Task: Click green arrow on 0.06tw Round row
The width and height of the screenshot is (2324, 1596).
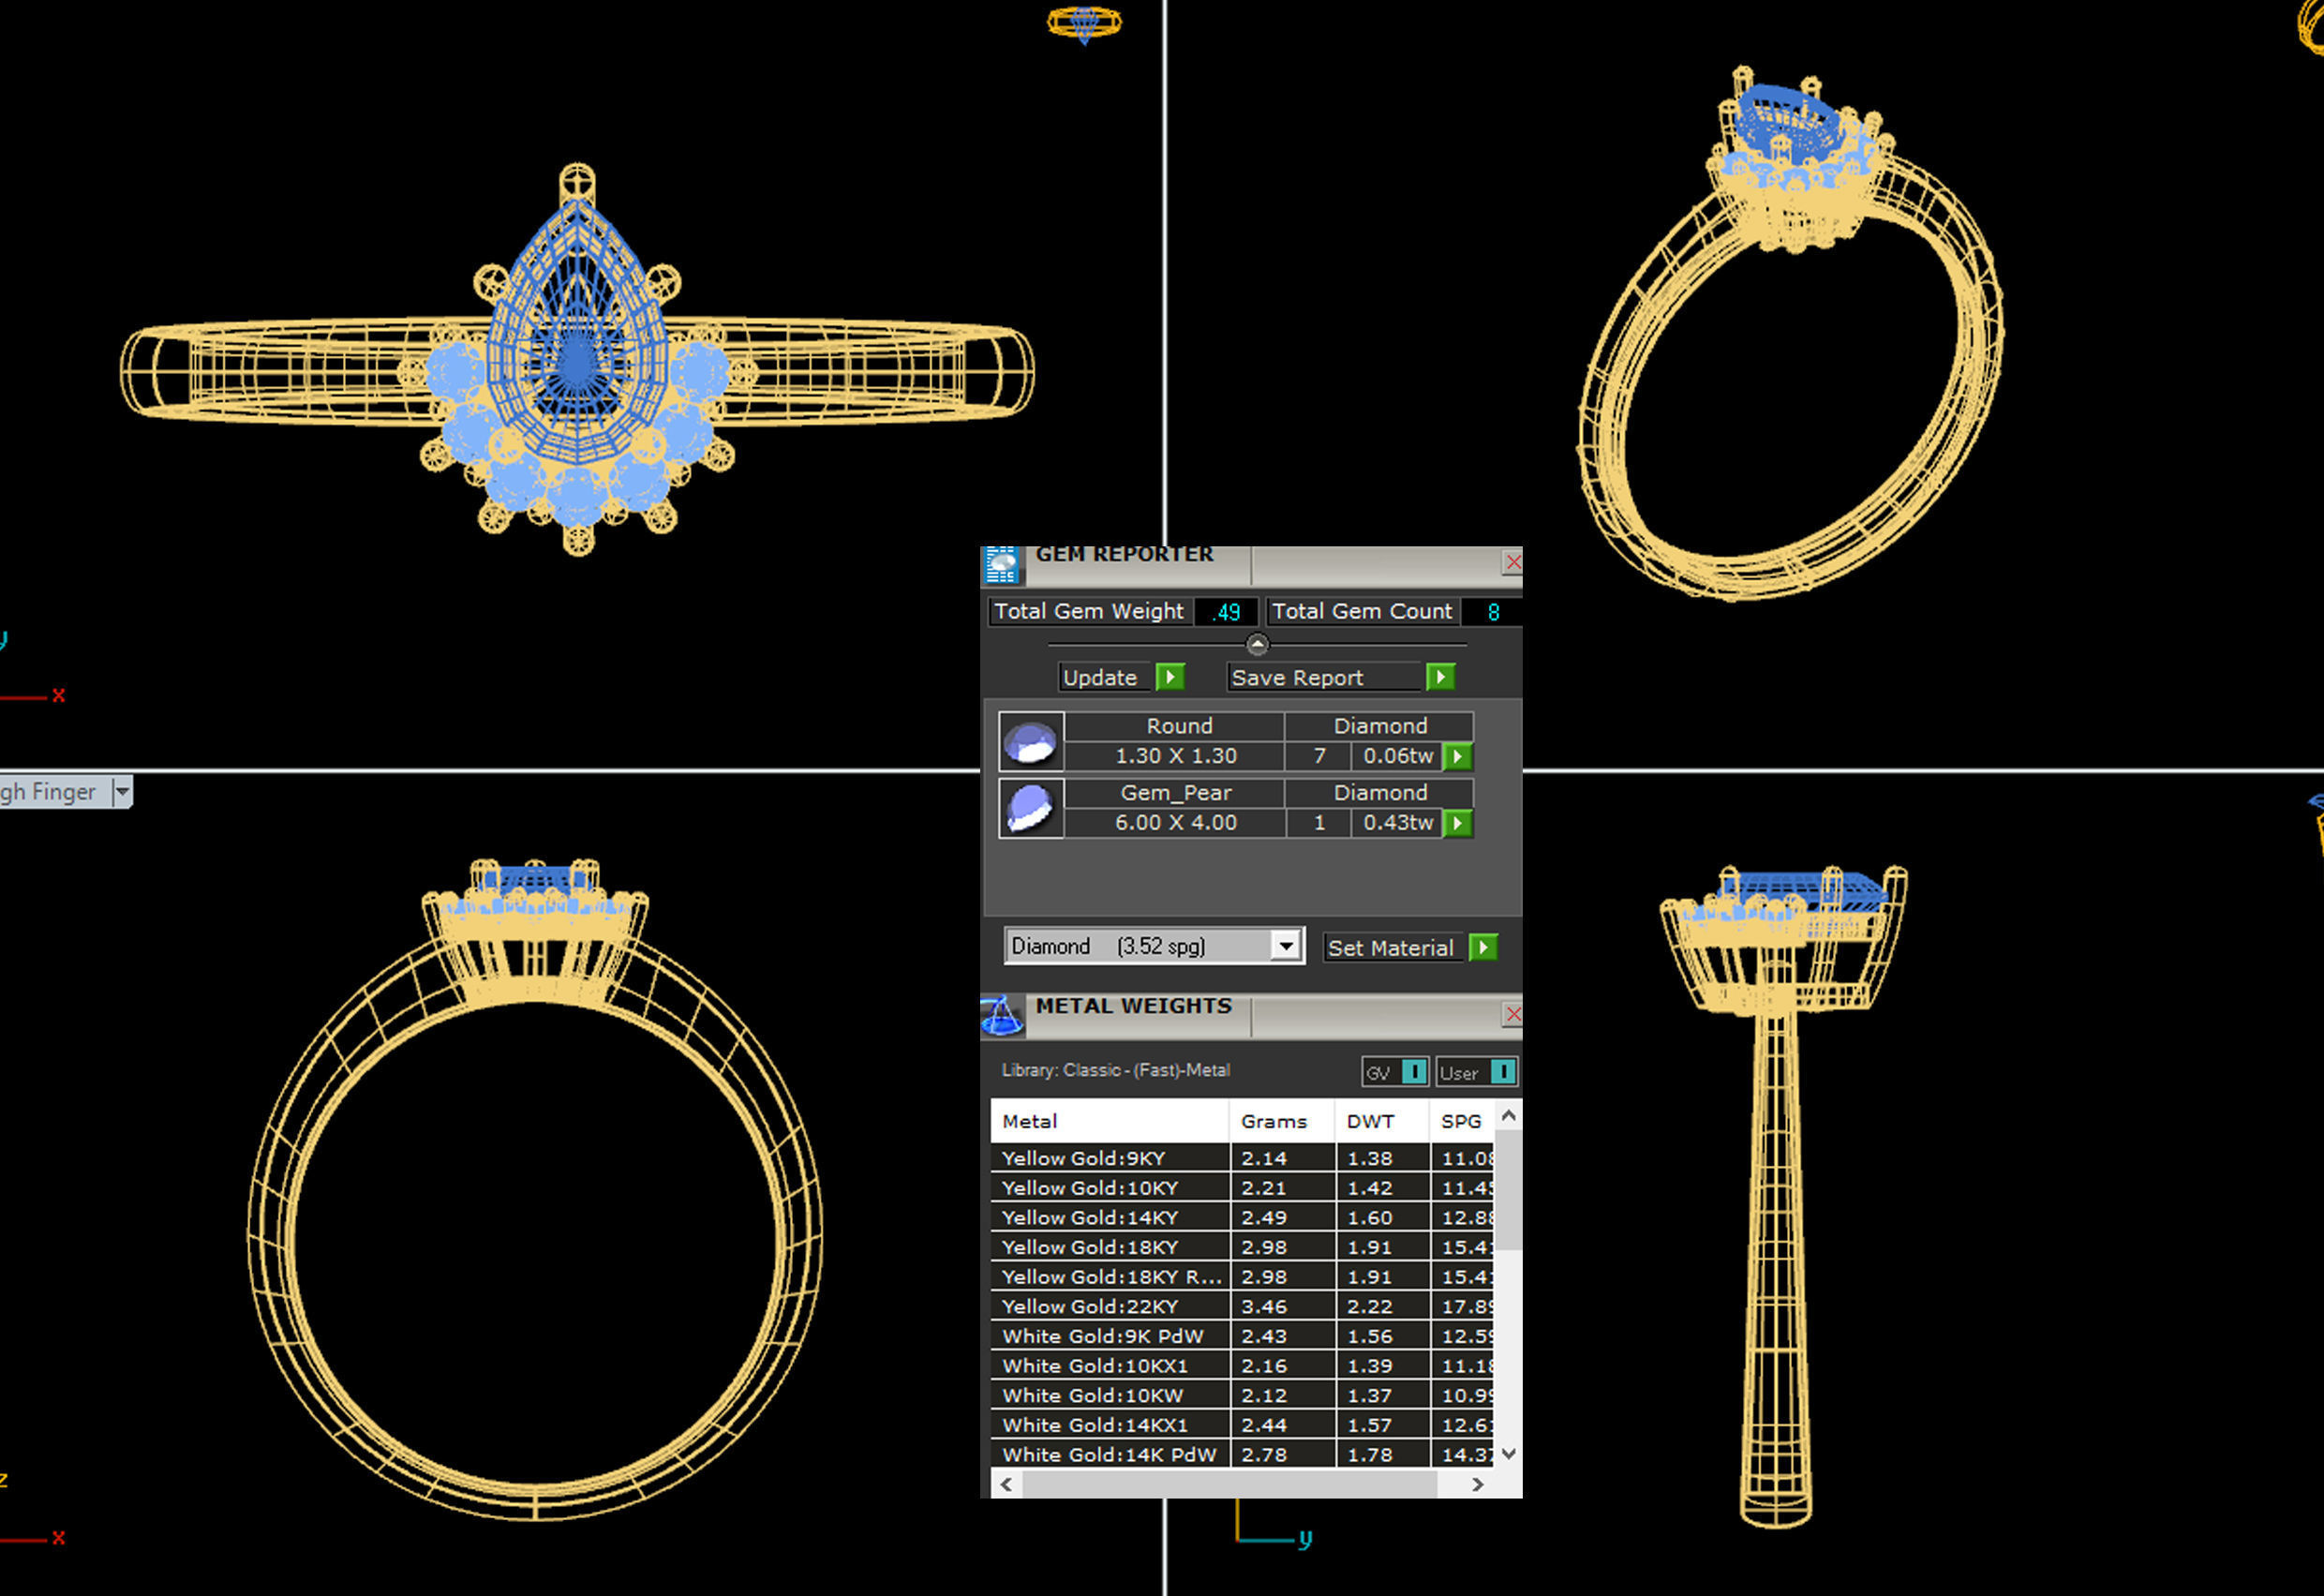Action: point(1458,757)
